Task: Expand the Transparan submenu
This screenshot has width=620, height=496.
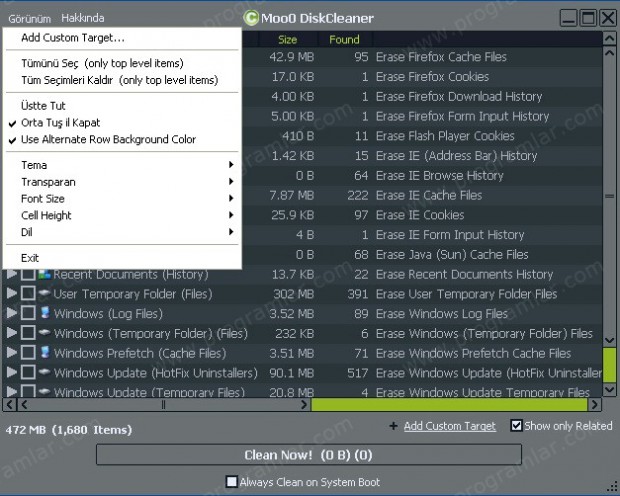Action: (x=122, y=182)
